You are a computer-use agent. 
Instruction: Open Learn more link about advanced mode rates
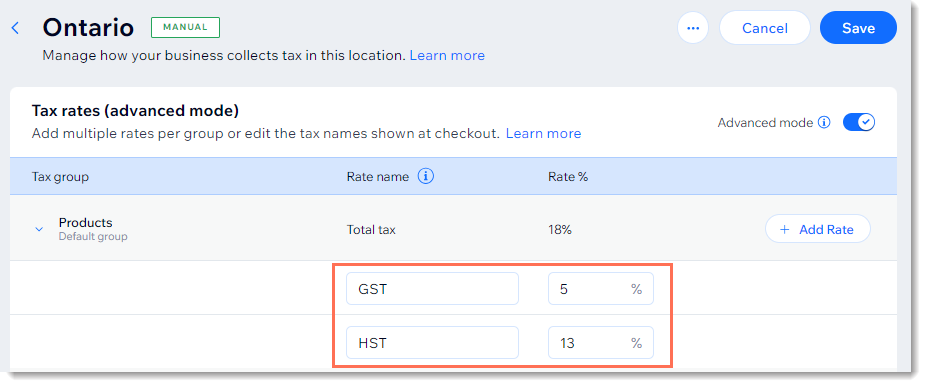[x=543, y=134]
